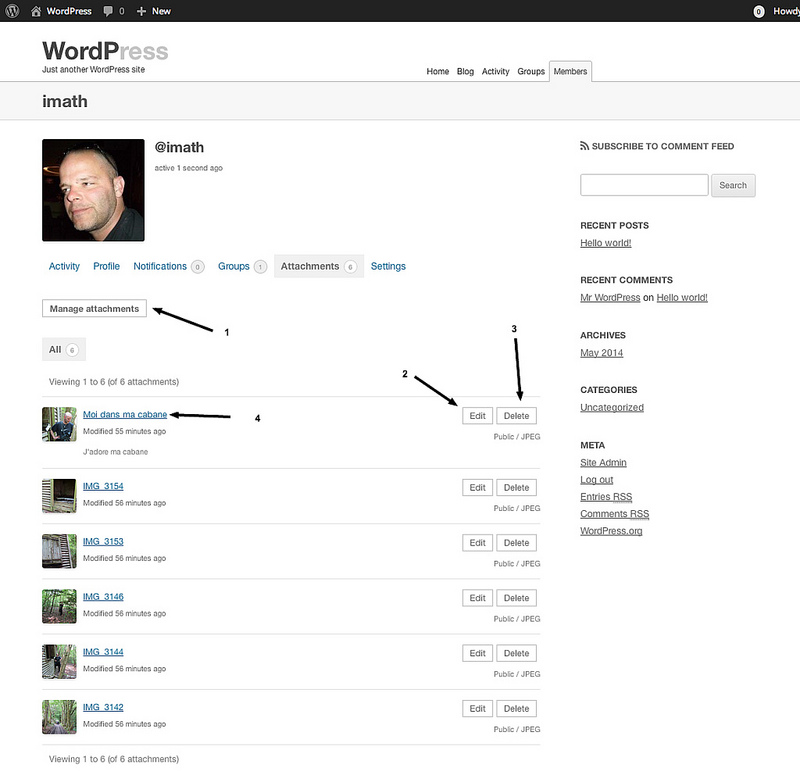Click the IMG_3146 attachment thumbnail

pos(59,605)
